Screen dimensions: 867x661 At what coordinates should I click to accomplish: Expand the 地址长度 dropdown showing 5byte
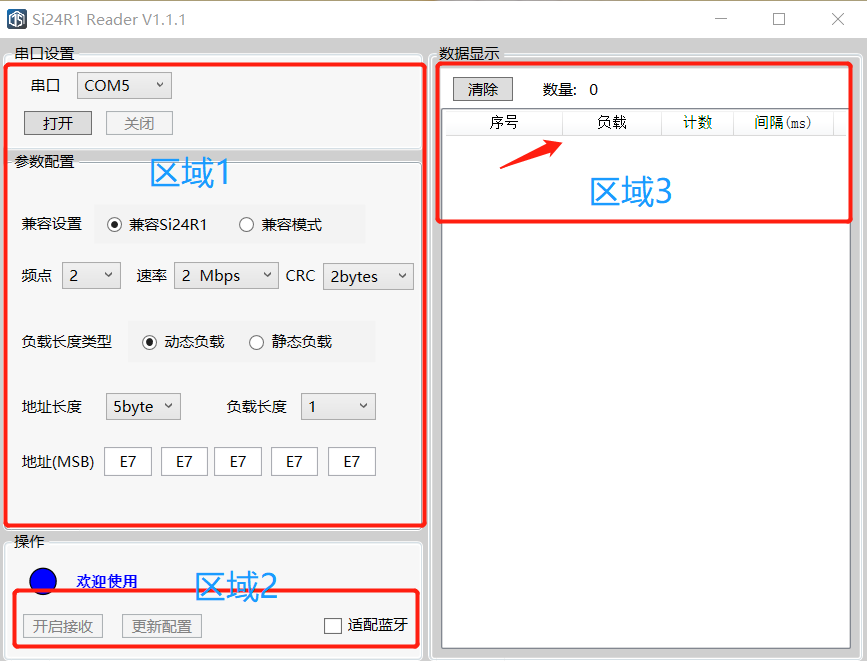143,407
